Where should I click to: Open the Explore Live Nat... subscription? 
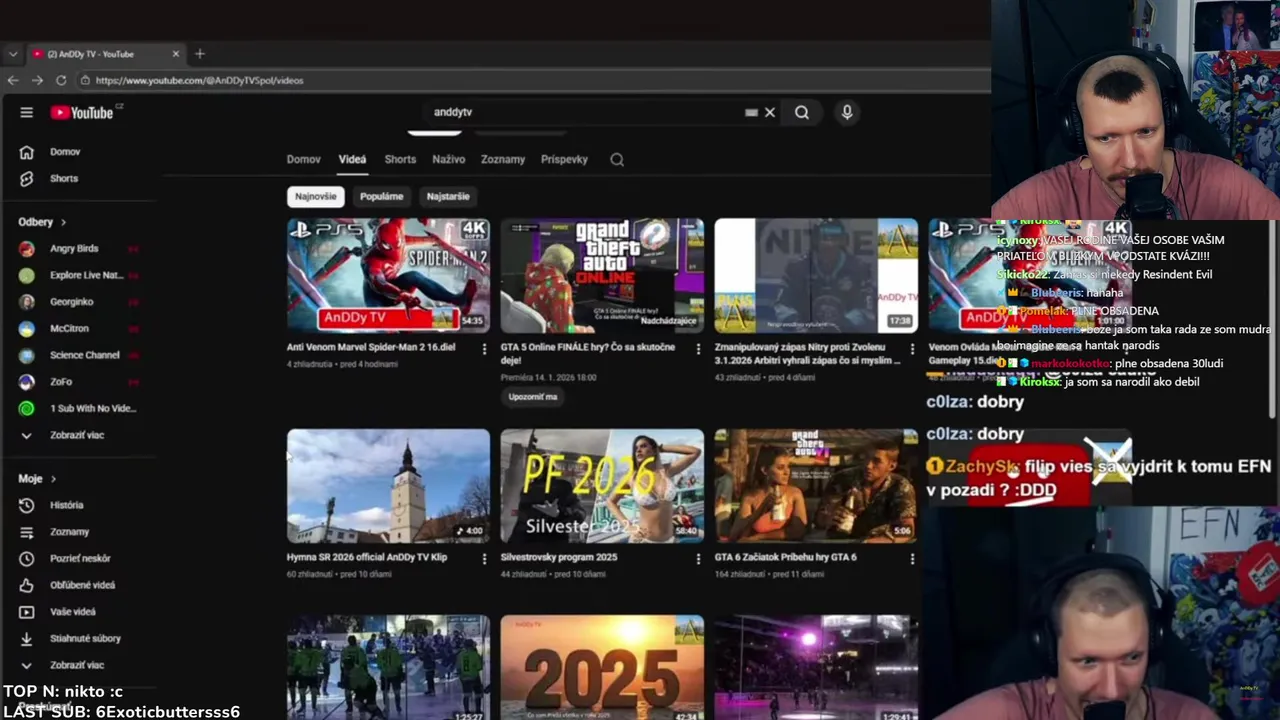click(x=85, y=275)
